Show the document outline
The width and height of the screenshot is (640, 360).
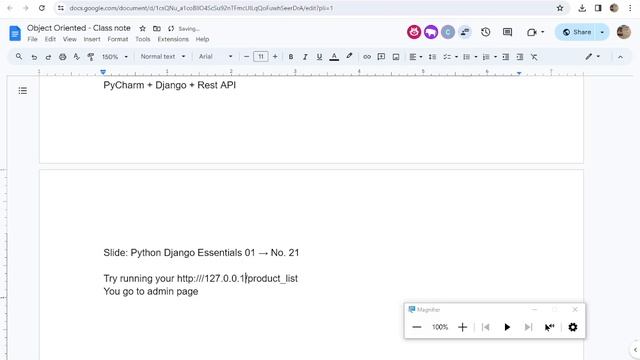click(x=23, y=91)
